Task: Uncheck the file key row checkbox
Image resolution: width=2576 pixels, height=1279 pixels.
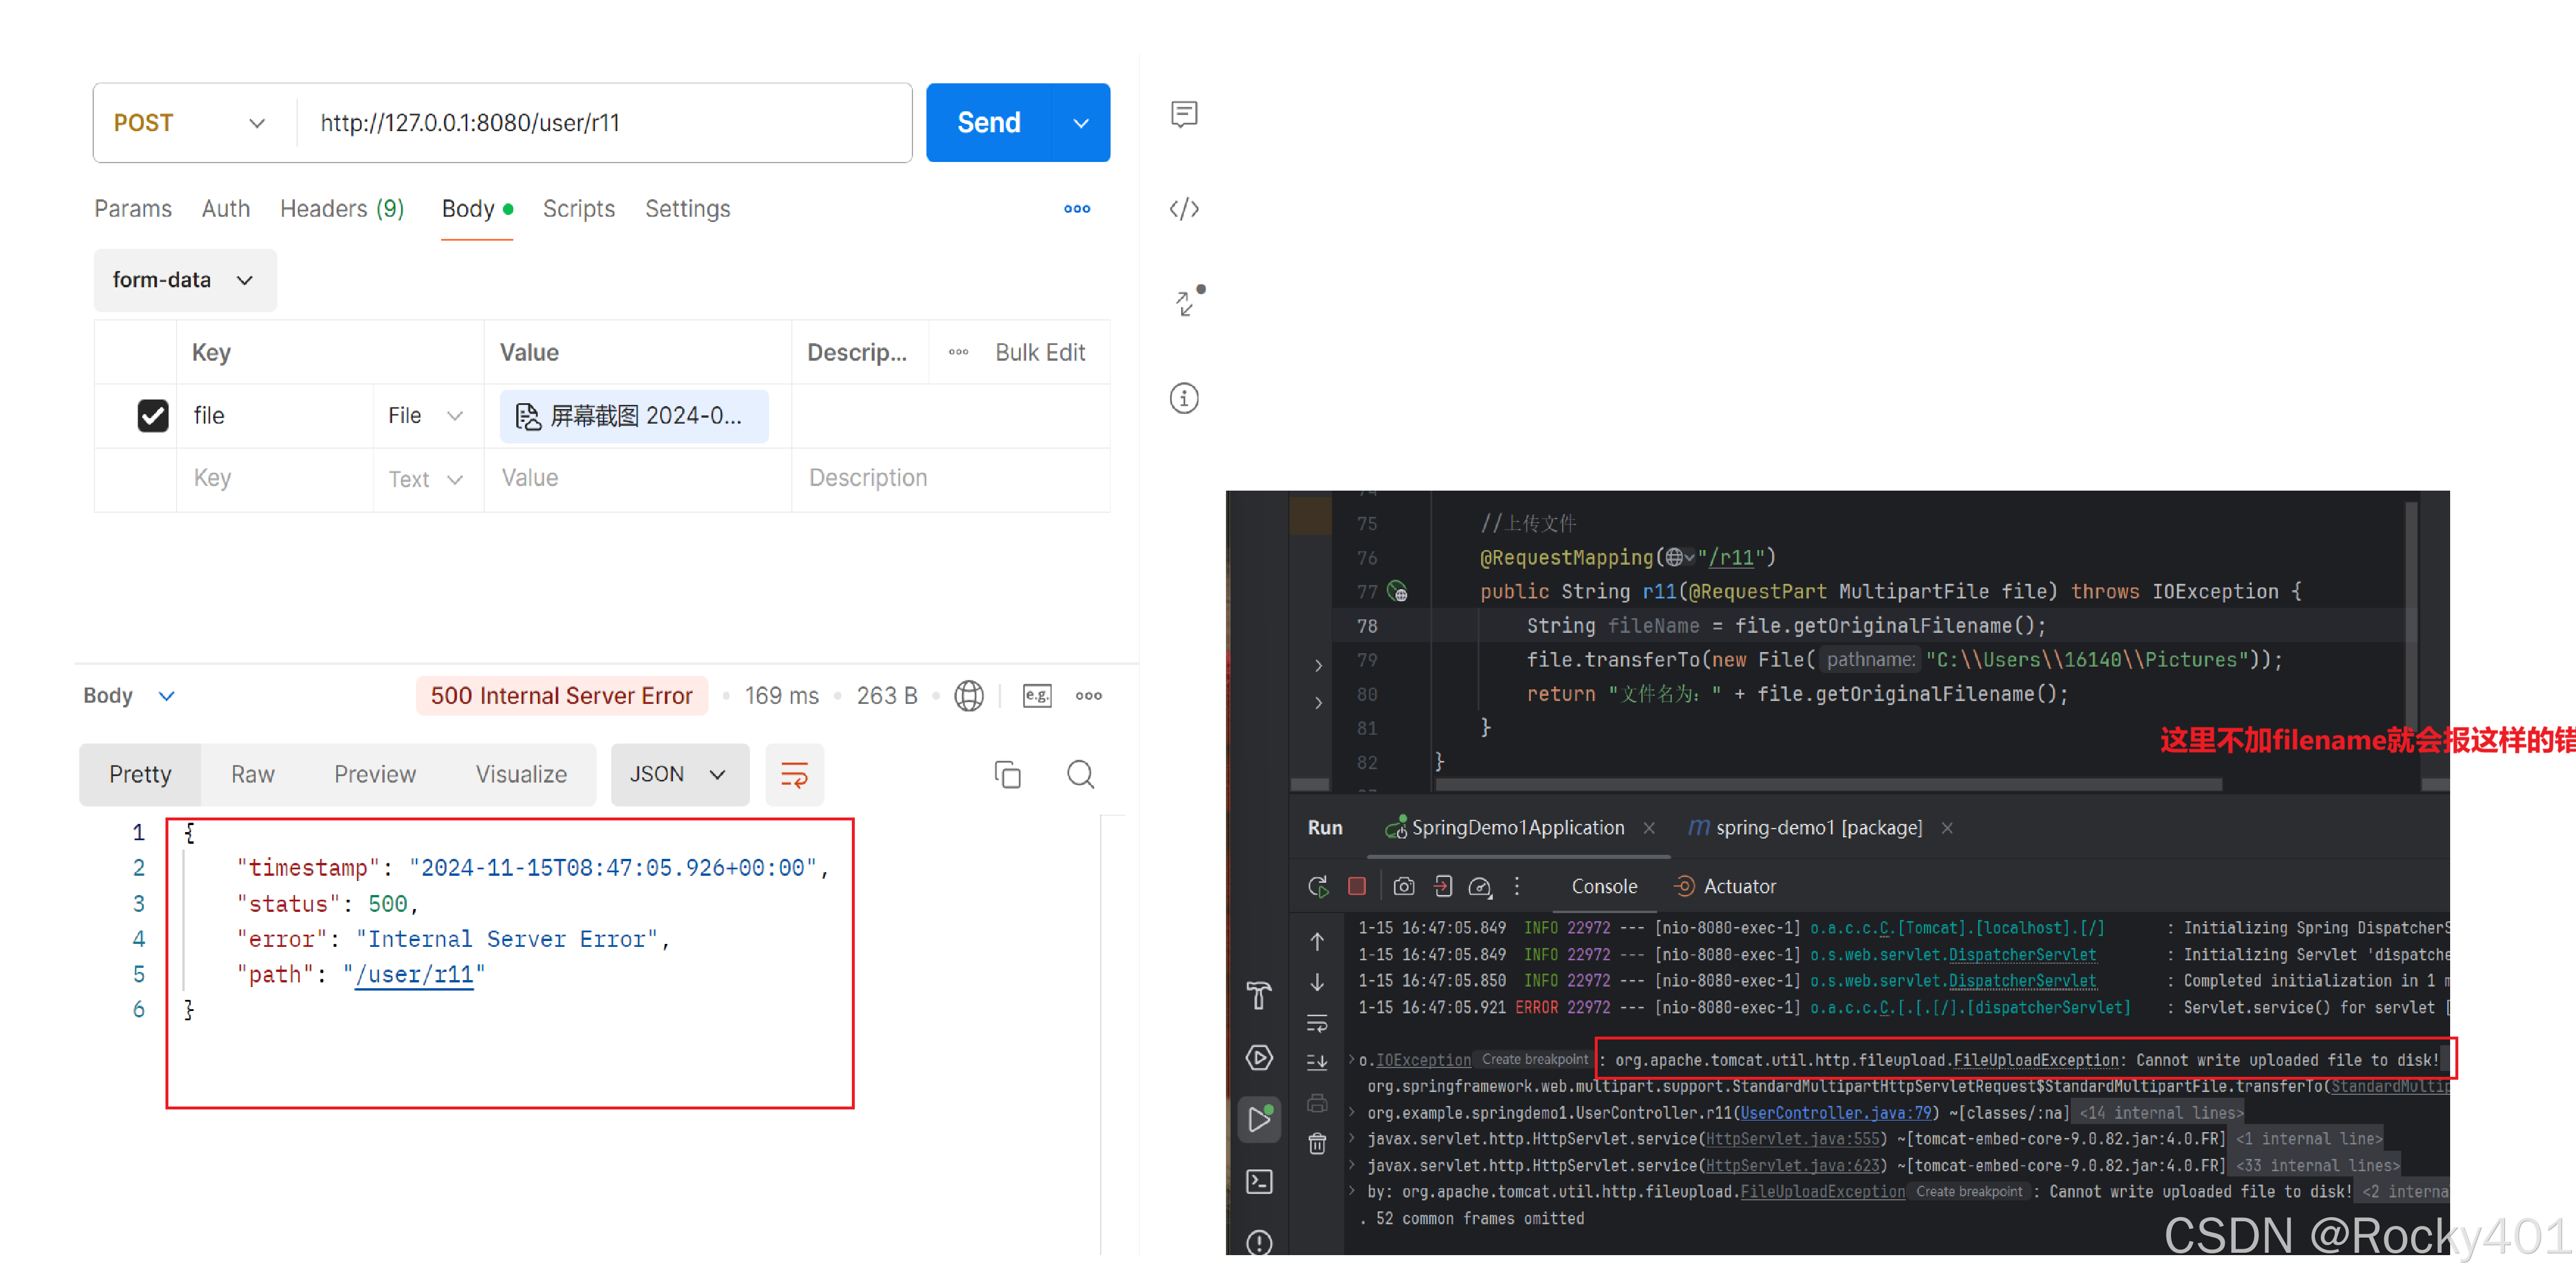Action: coord(153,415)
